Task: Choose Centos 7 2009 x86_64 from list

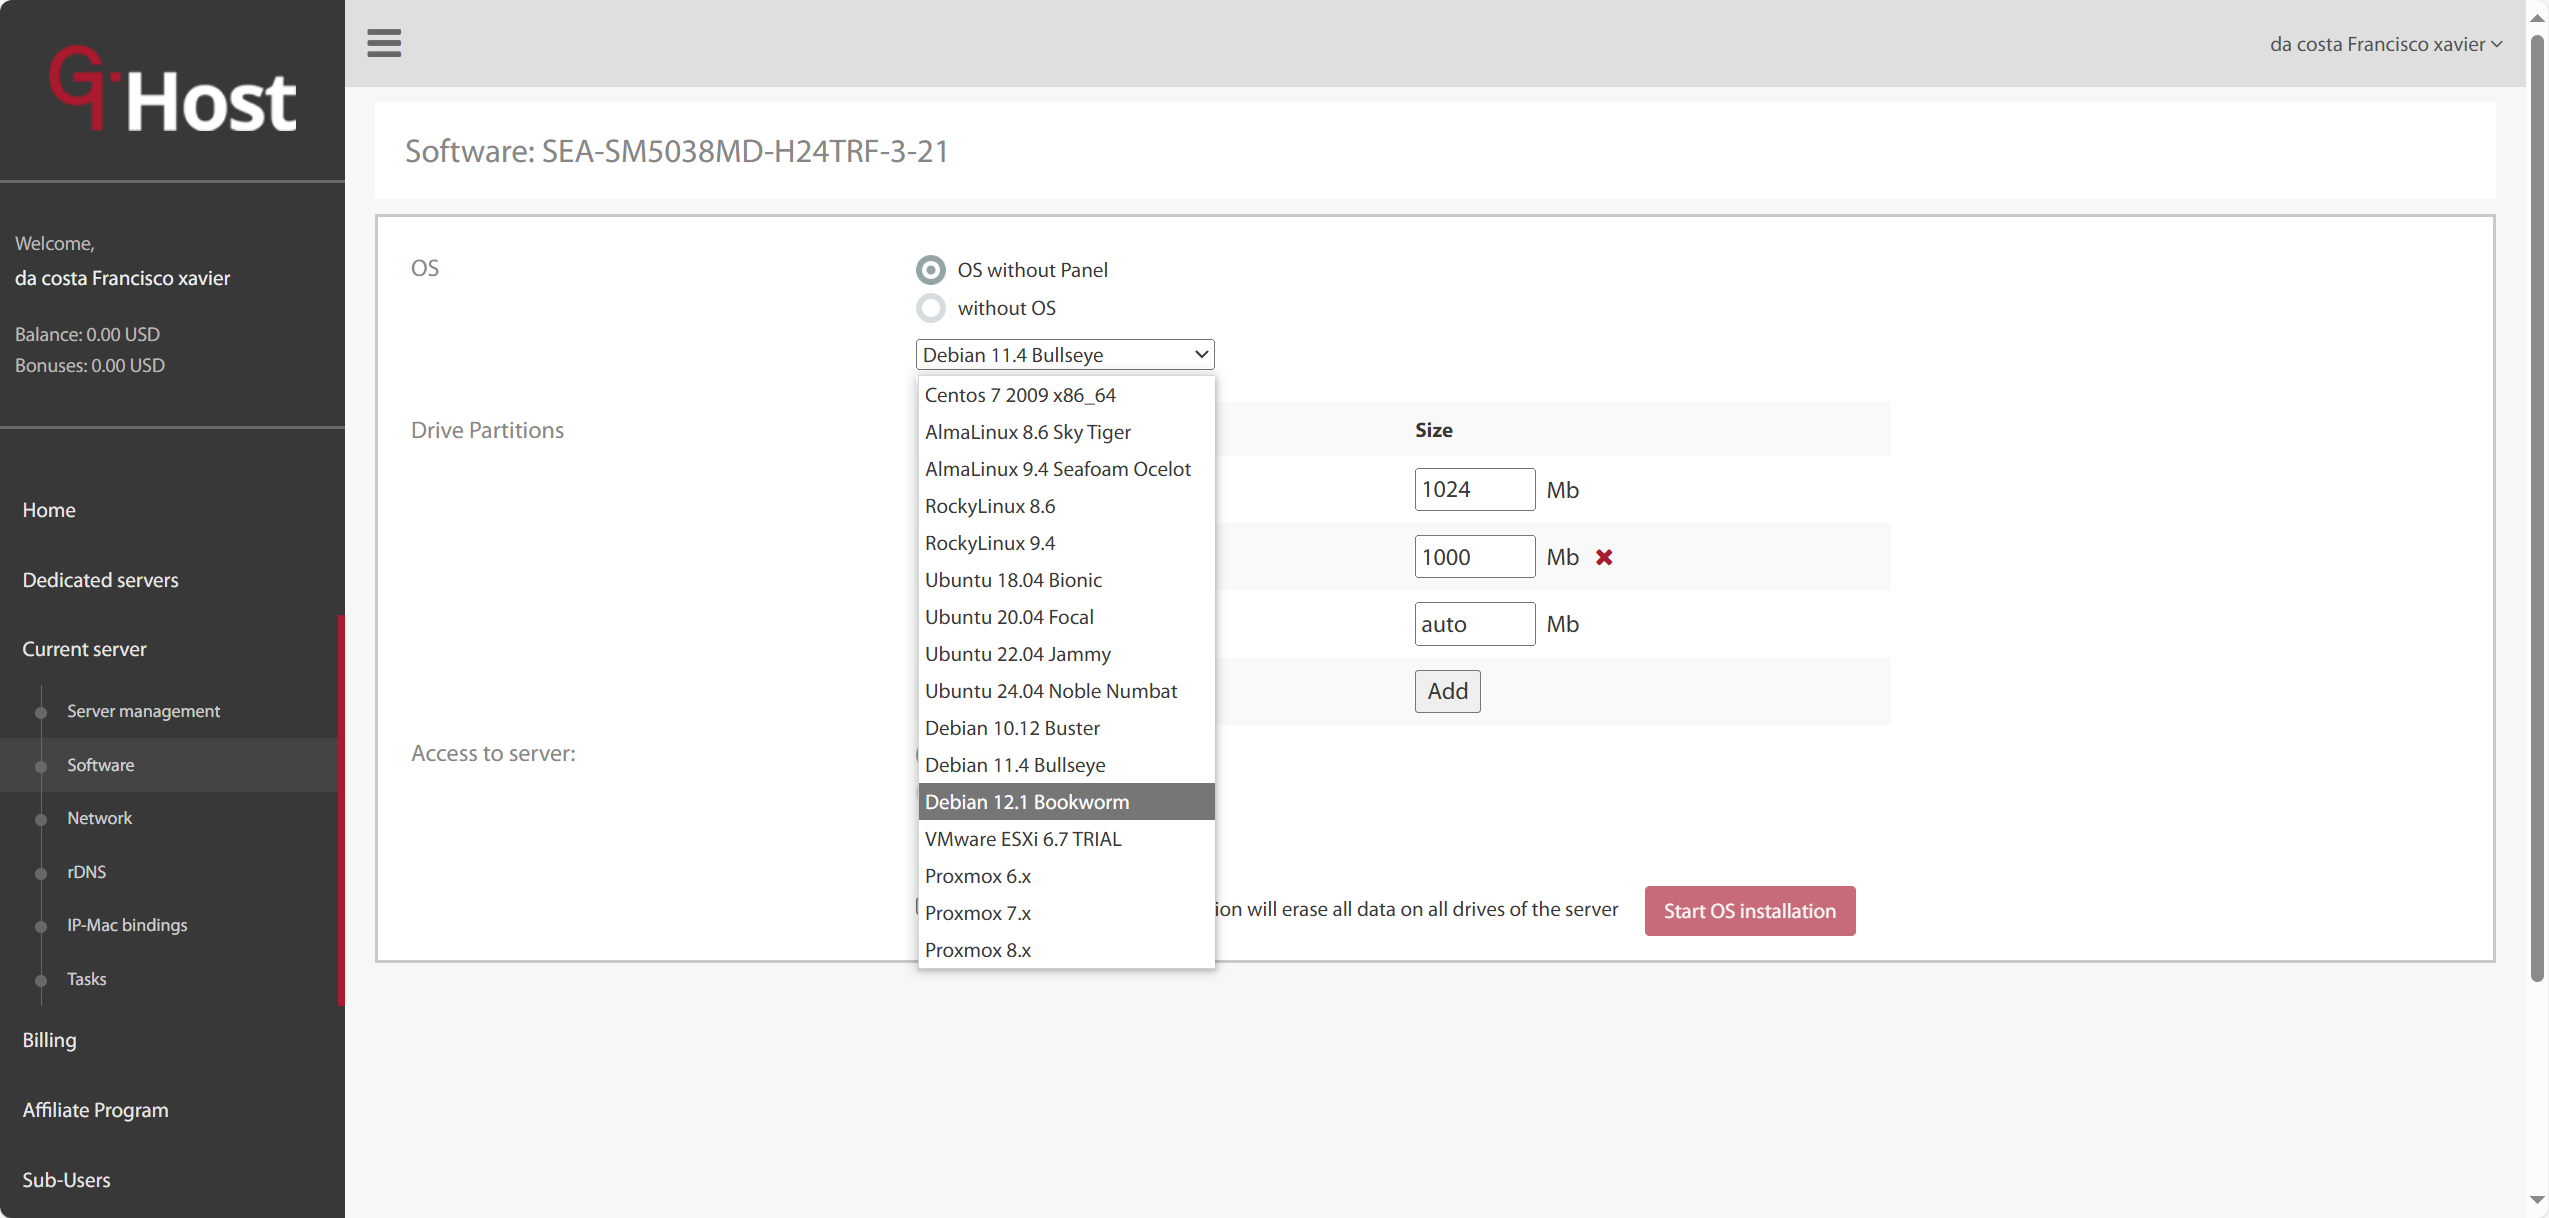Action: pyautogui.click(x=1066, y=395)
